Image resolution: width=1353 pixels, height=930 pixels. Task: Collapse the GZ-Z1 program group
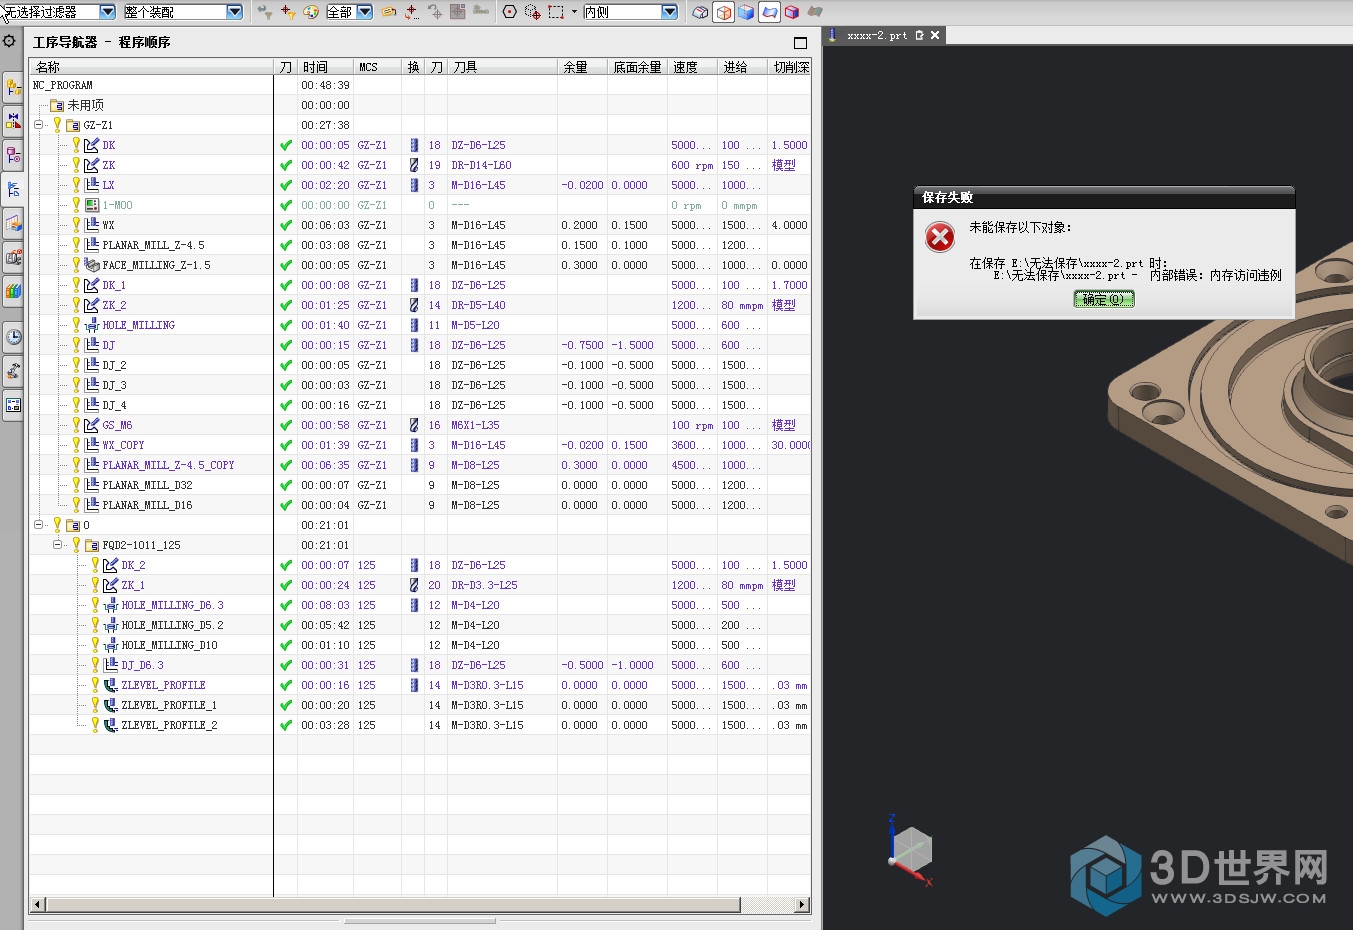coord(38,125)
